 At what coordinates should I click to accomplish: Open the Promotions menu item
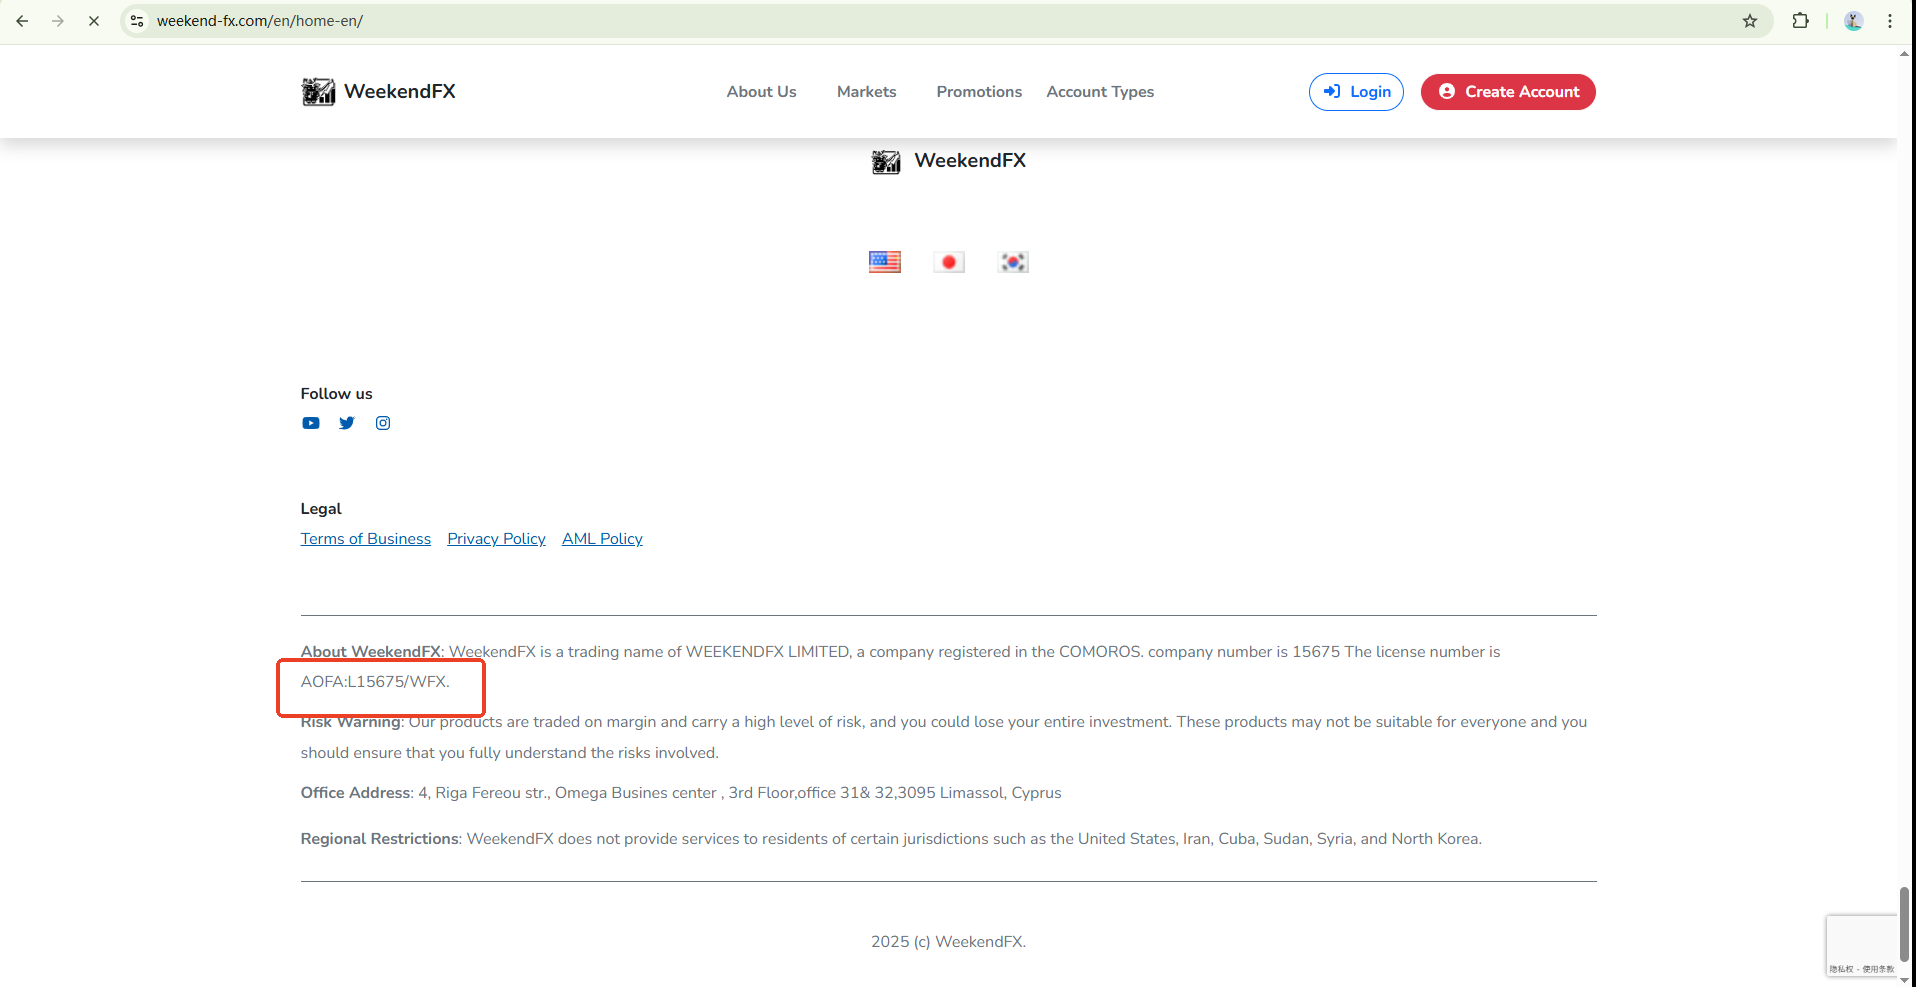[979, 92]
